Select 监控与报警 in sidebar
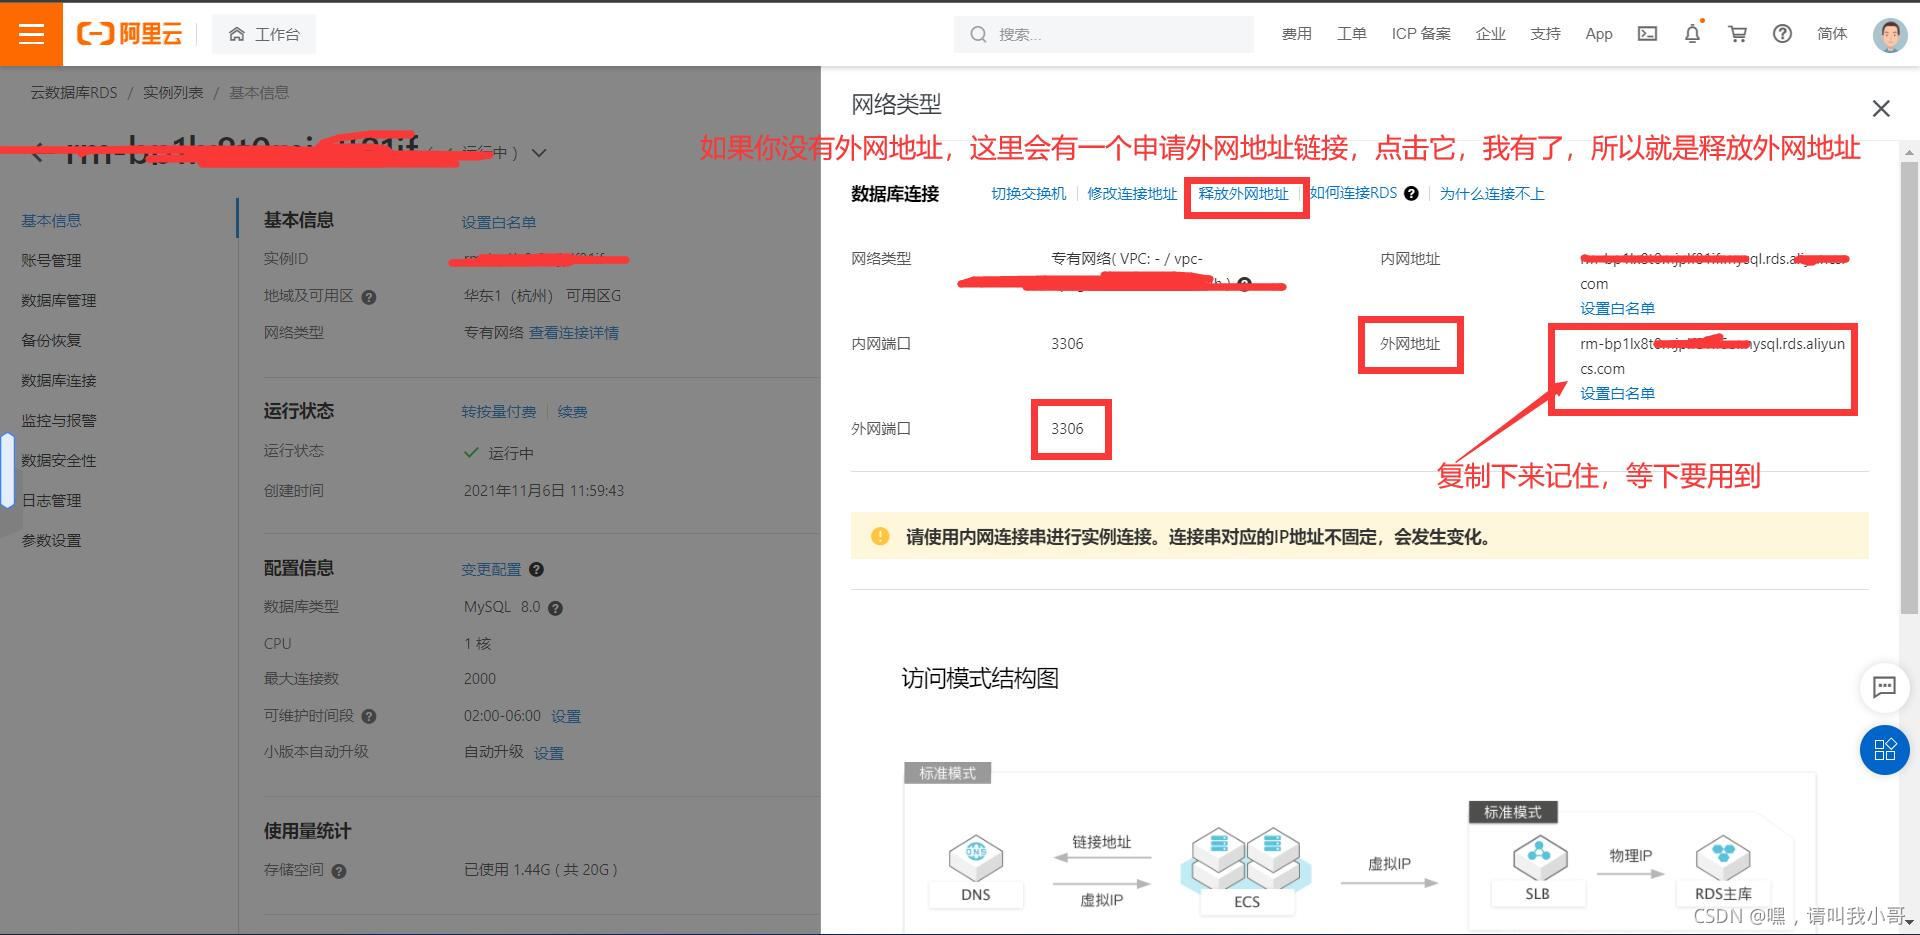 pyautogui.click(x=59, y=421)
